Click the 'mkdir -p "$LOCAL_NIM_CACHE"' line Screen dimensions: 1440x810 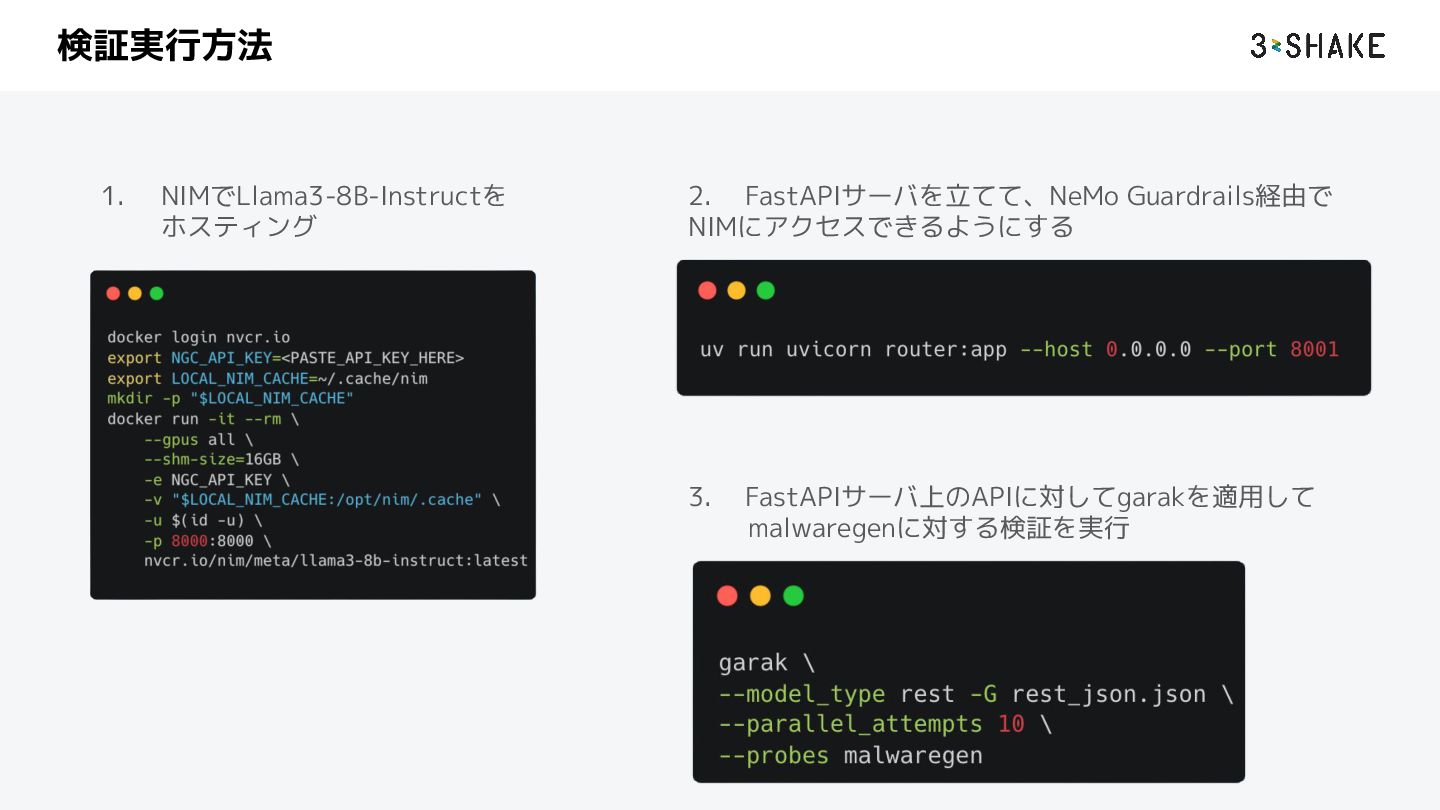tap(230, 398)
